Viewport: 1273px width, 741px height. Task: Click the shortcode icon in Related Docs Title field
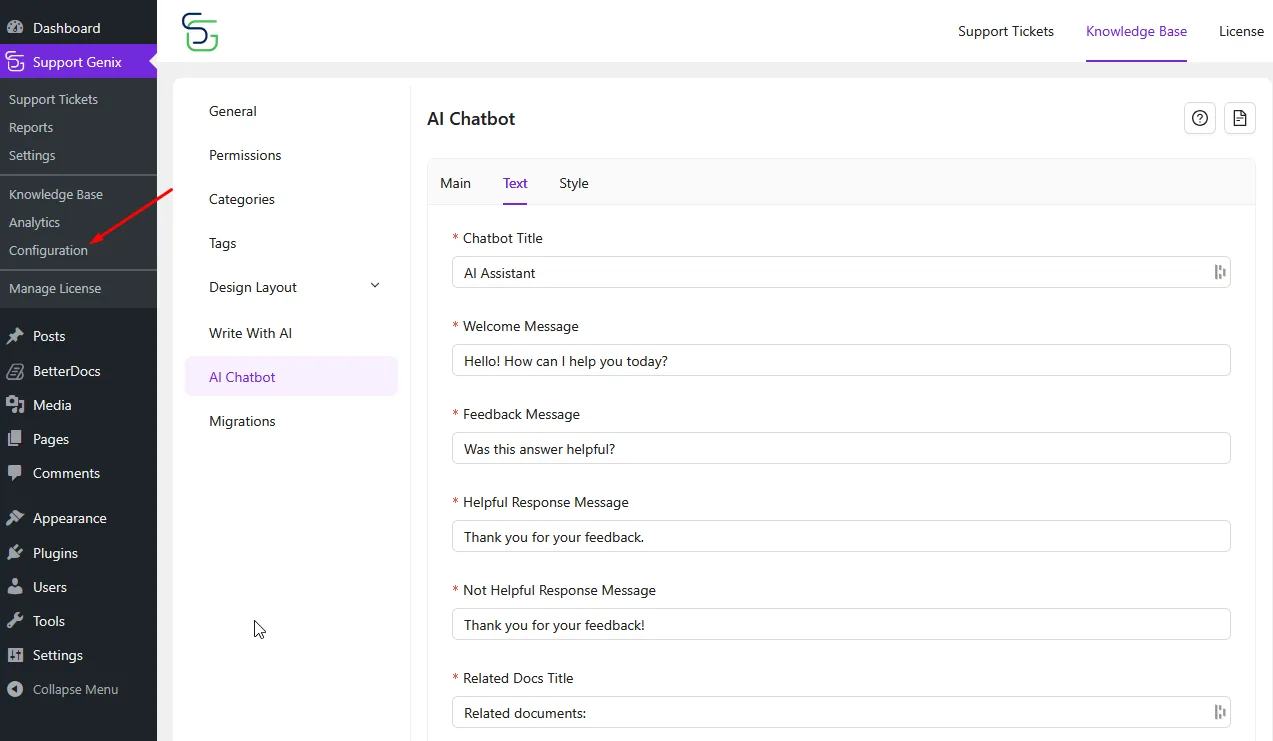[x=1219, y=712]
